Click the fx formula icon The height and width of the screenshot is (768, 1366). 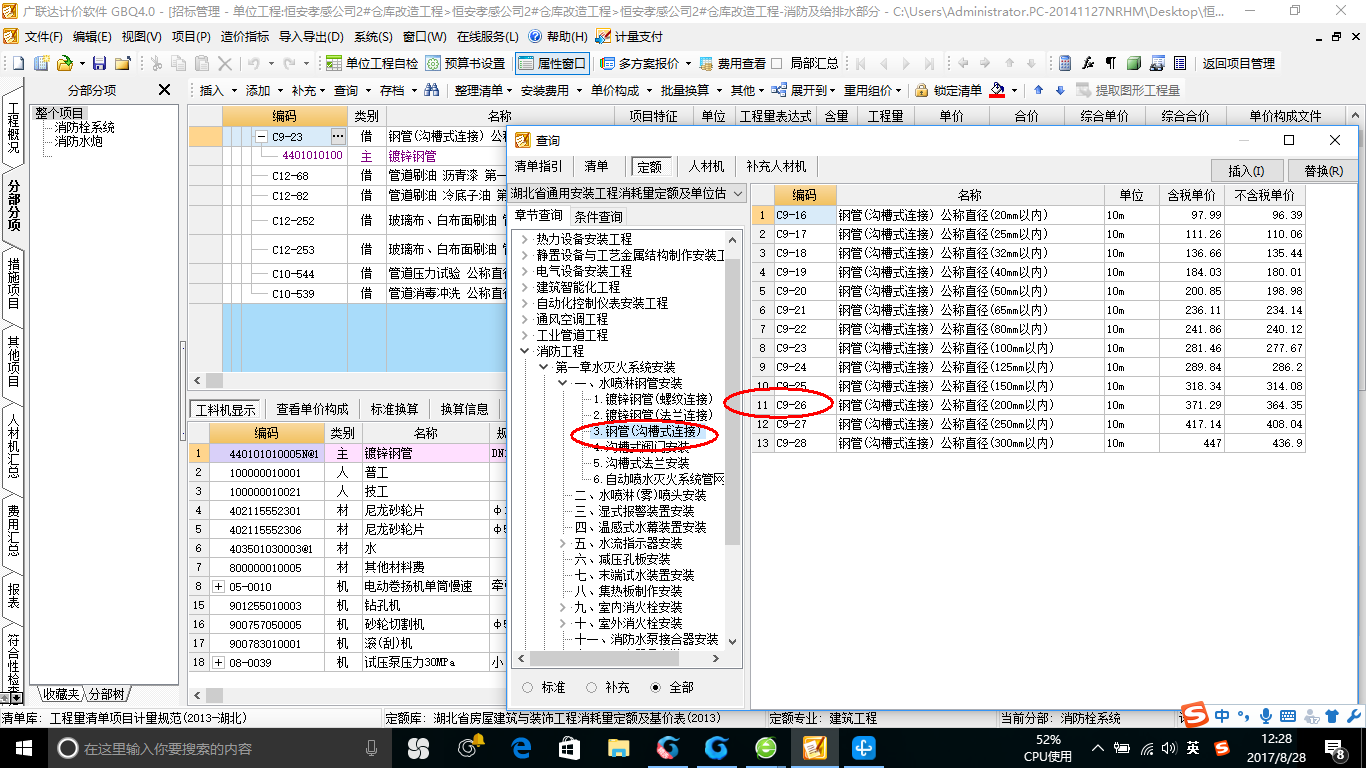coord(1088,63)
